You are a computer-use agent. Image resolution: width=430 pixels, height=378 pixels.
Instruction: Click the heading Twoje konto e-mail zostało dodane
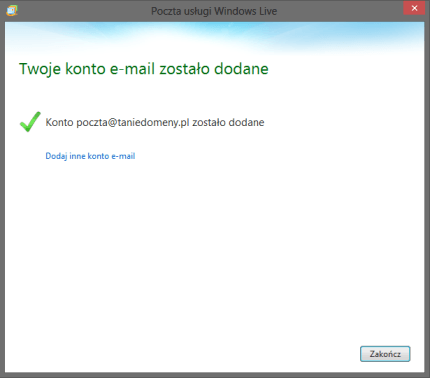144,69
